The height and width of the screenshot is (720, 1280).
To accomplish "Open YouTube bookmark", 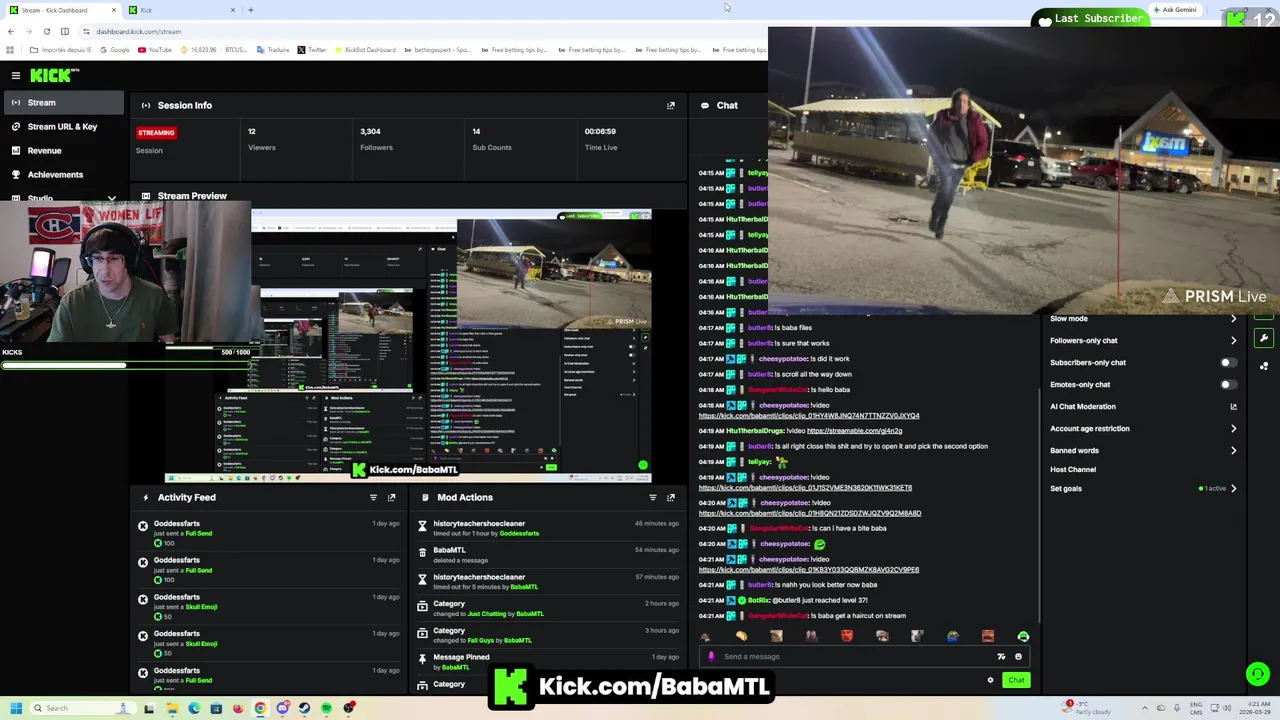I will coord(154,50).
